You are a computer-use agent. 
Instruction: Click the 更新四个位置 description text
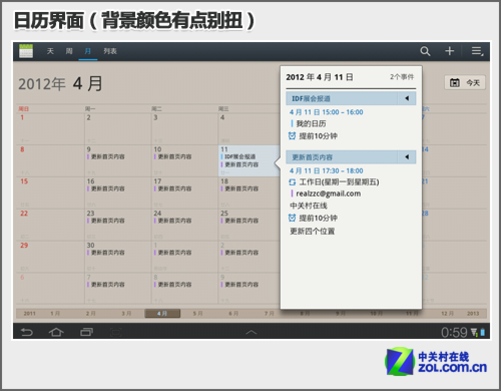(312, 231)
